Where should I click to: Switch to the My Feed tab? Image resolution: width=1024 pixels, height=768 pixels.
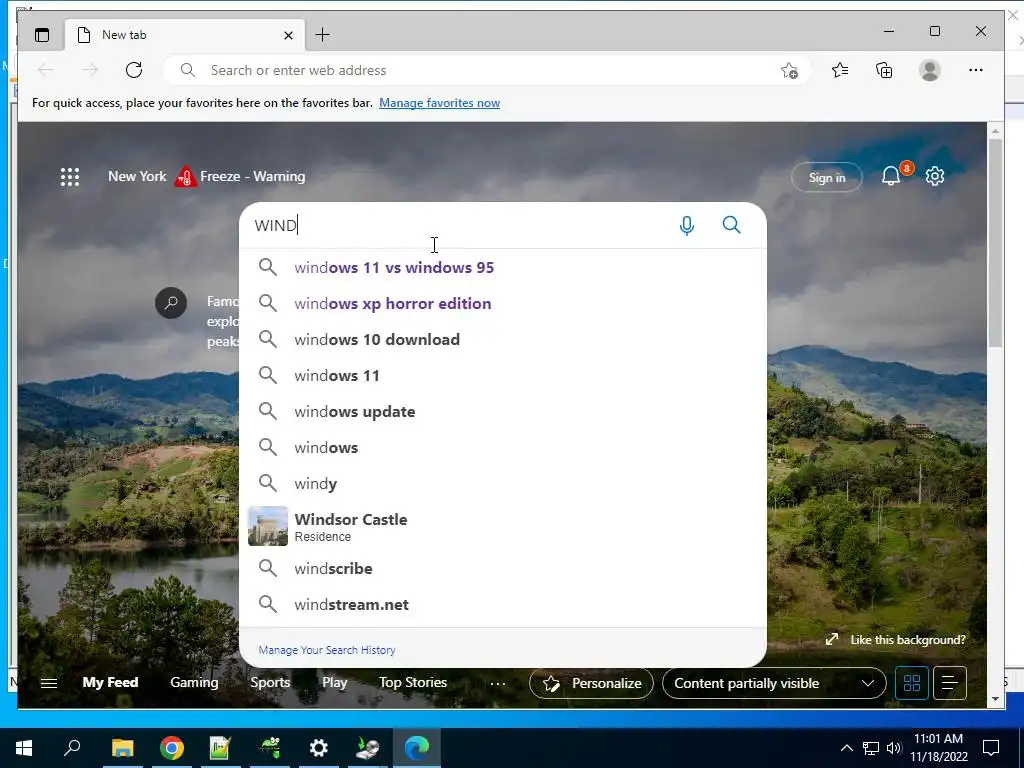(x=110, y=682)
